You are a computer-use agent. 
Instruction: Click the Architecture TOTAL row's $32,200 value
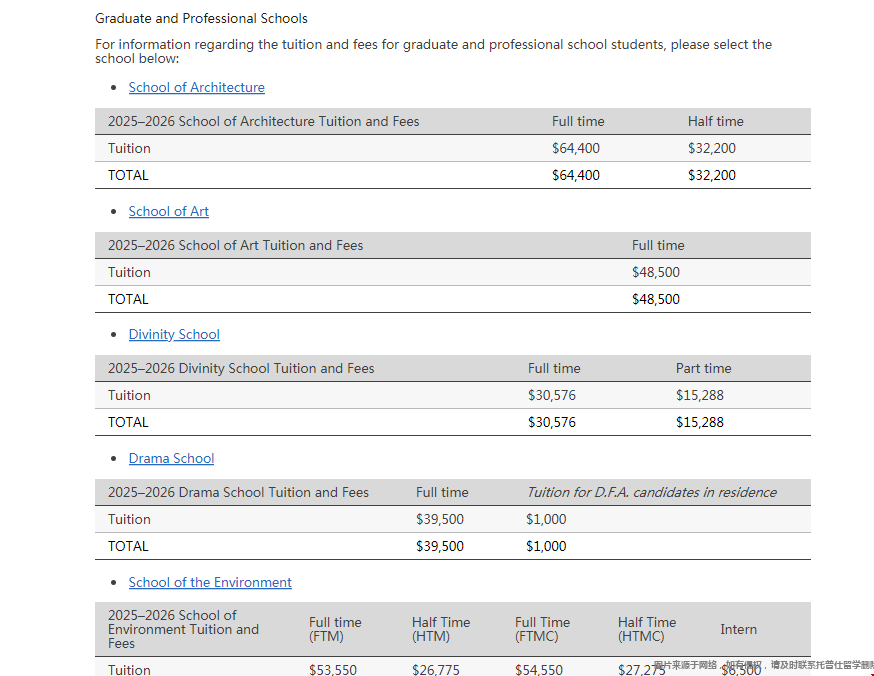point(711,175)
